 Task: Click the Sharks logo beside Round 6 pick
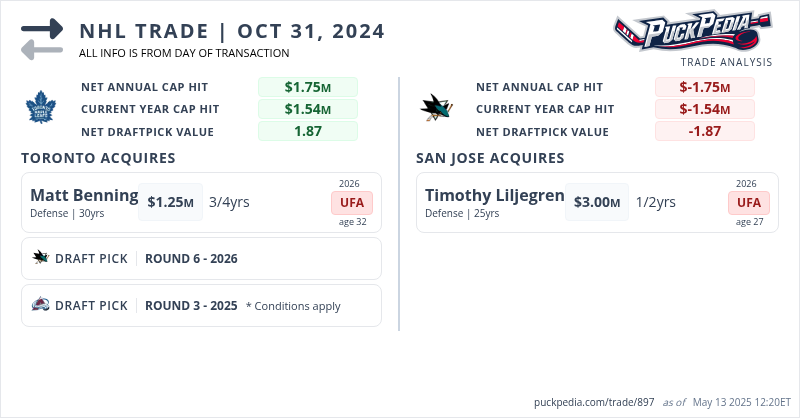41,258
